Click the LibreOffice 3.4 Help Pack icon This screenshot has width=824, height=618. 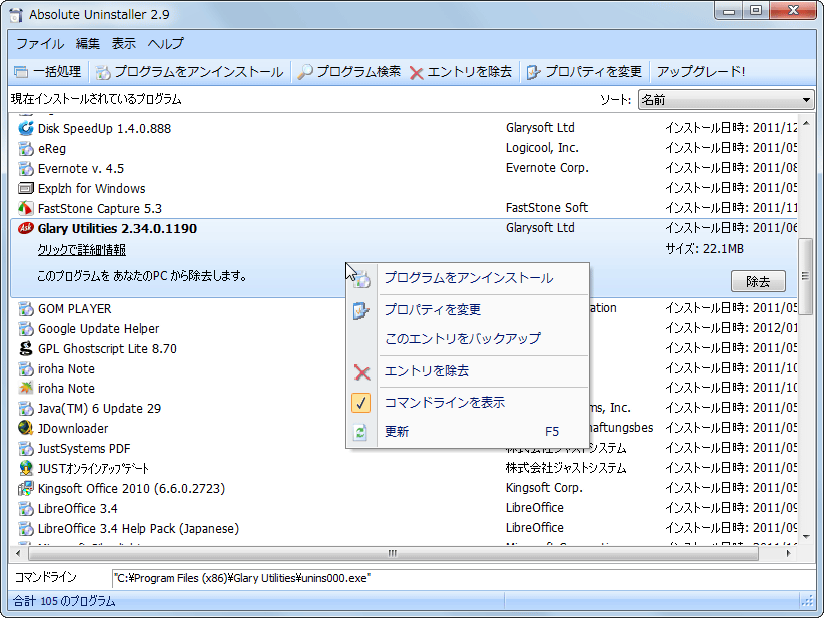pyautogui.click(x=25, y=528)
